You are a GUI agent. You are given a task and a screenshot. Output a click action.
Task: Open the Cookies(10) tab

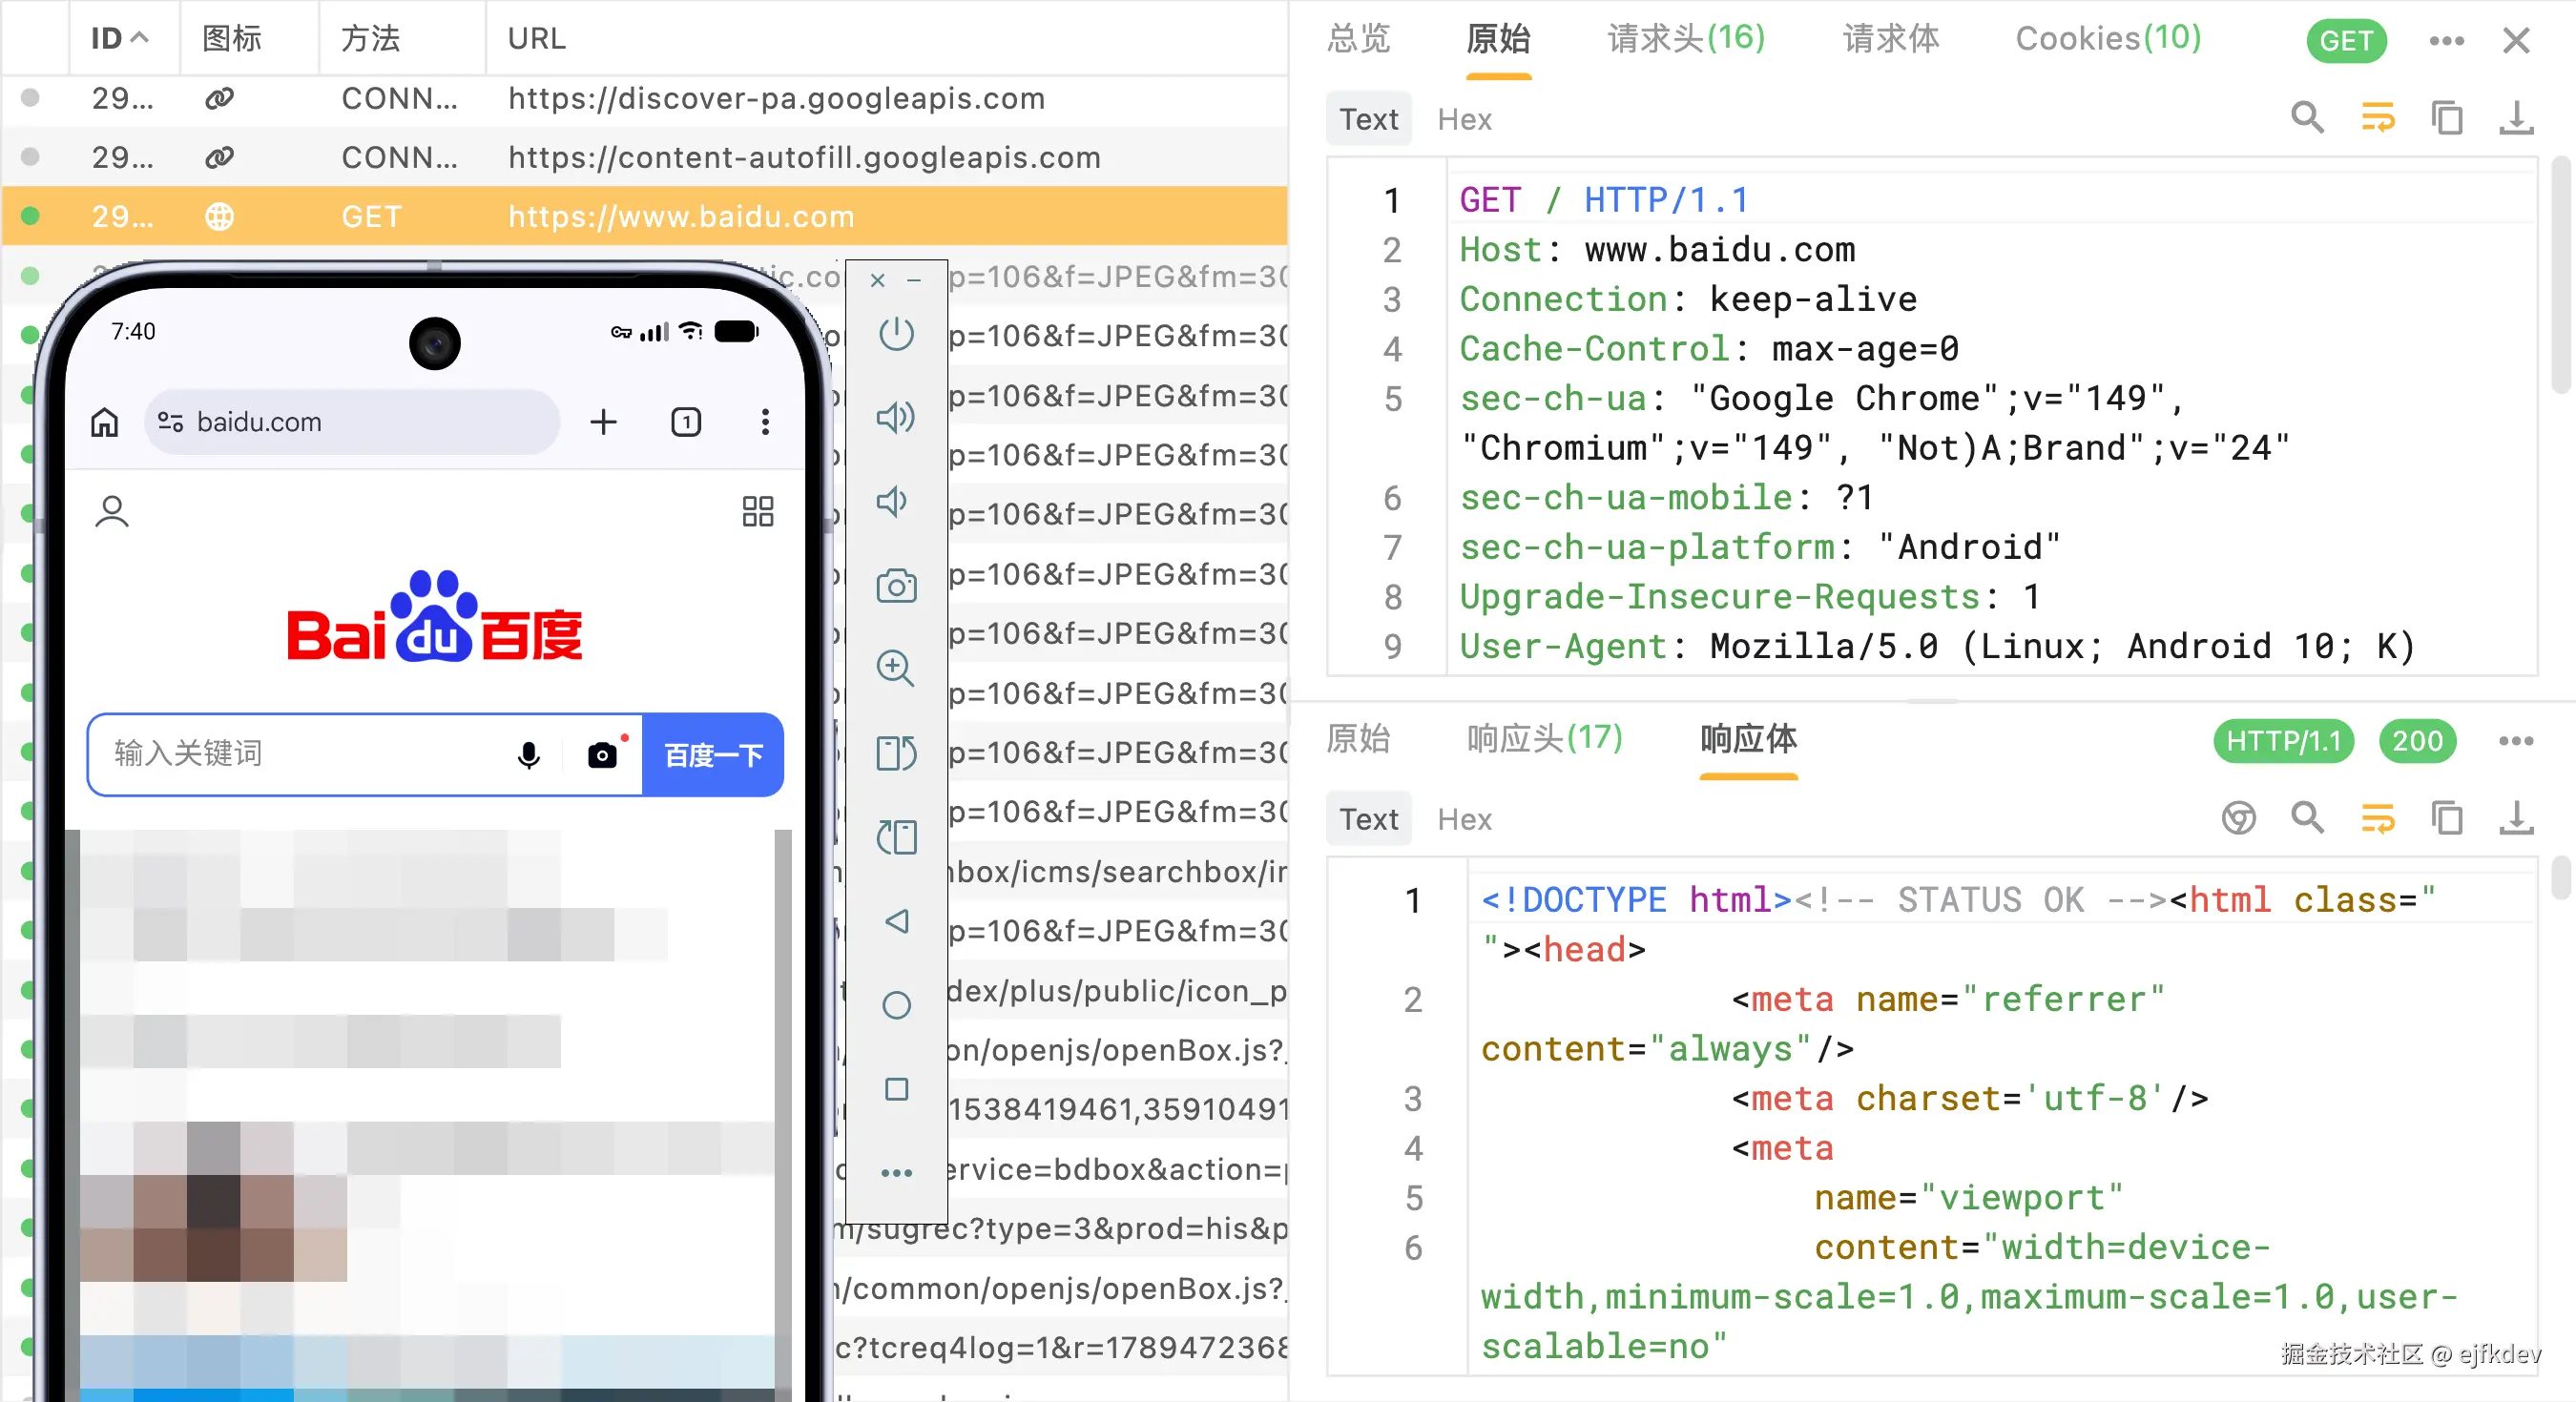2108,38
